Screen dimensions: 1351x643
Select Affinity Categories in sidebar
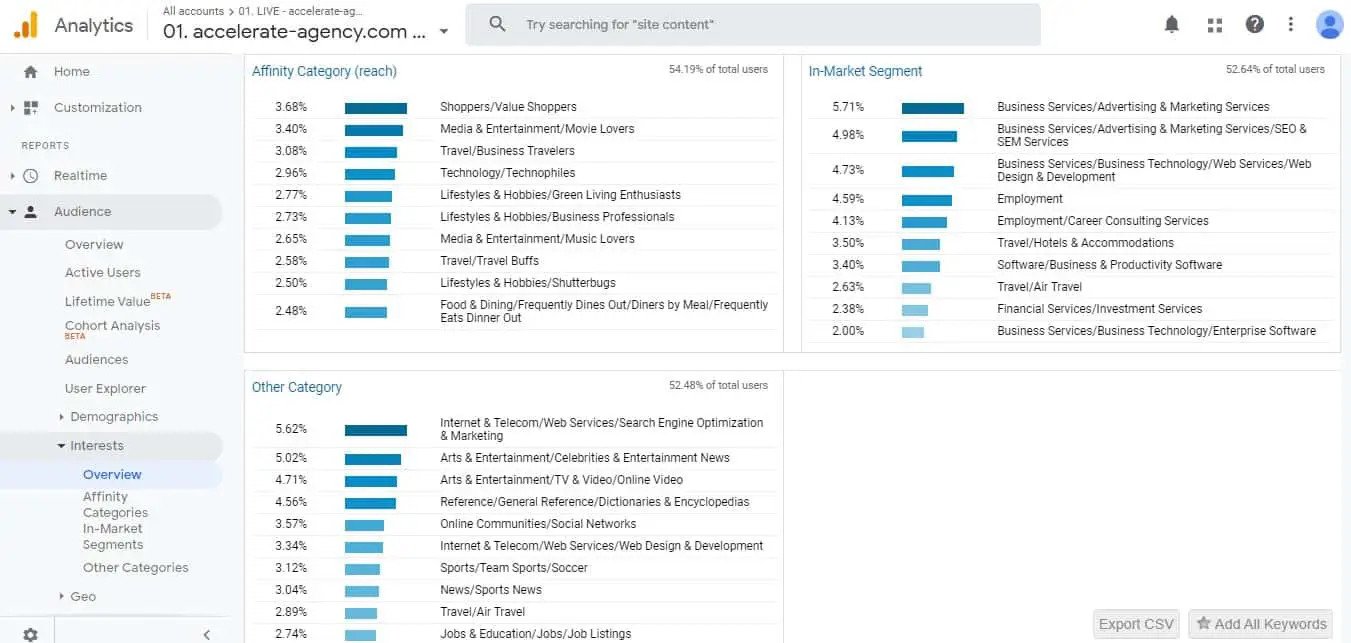coord(115,504)
